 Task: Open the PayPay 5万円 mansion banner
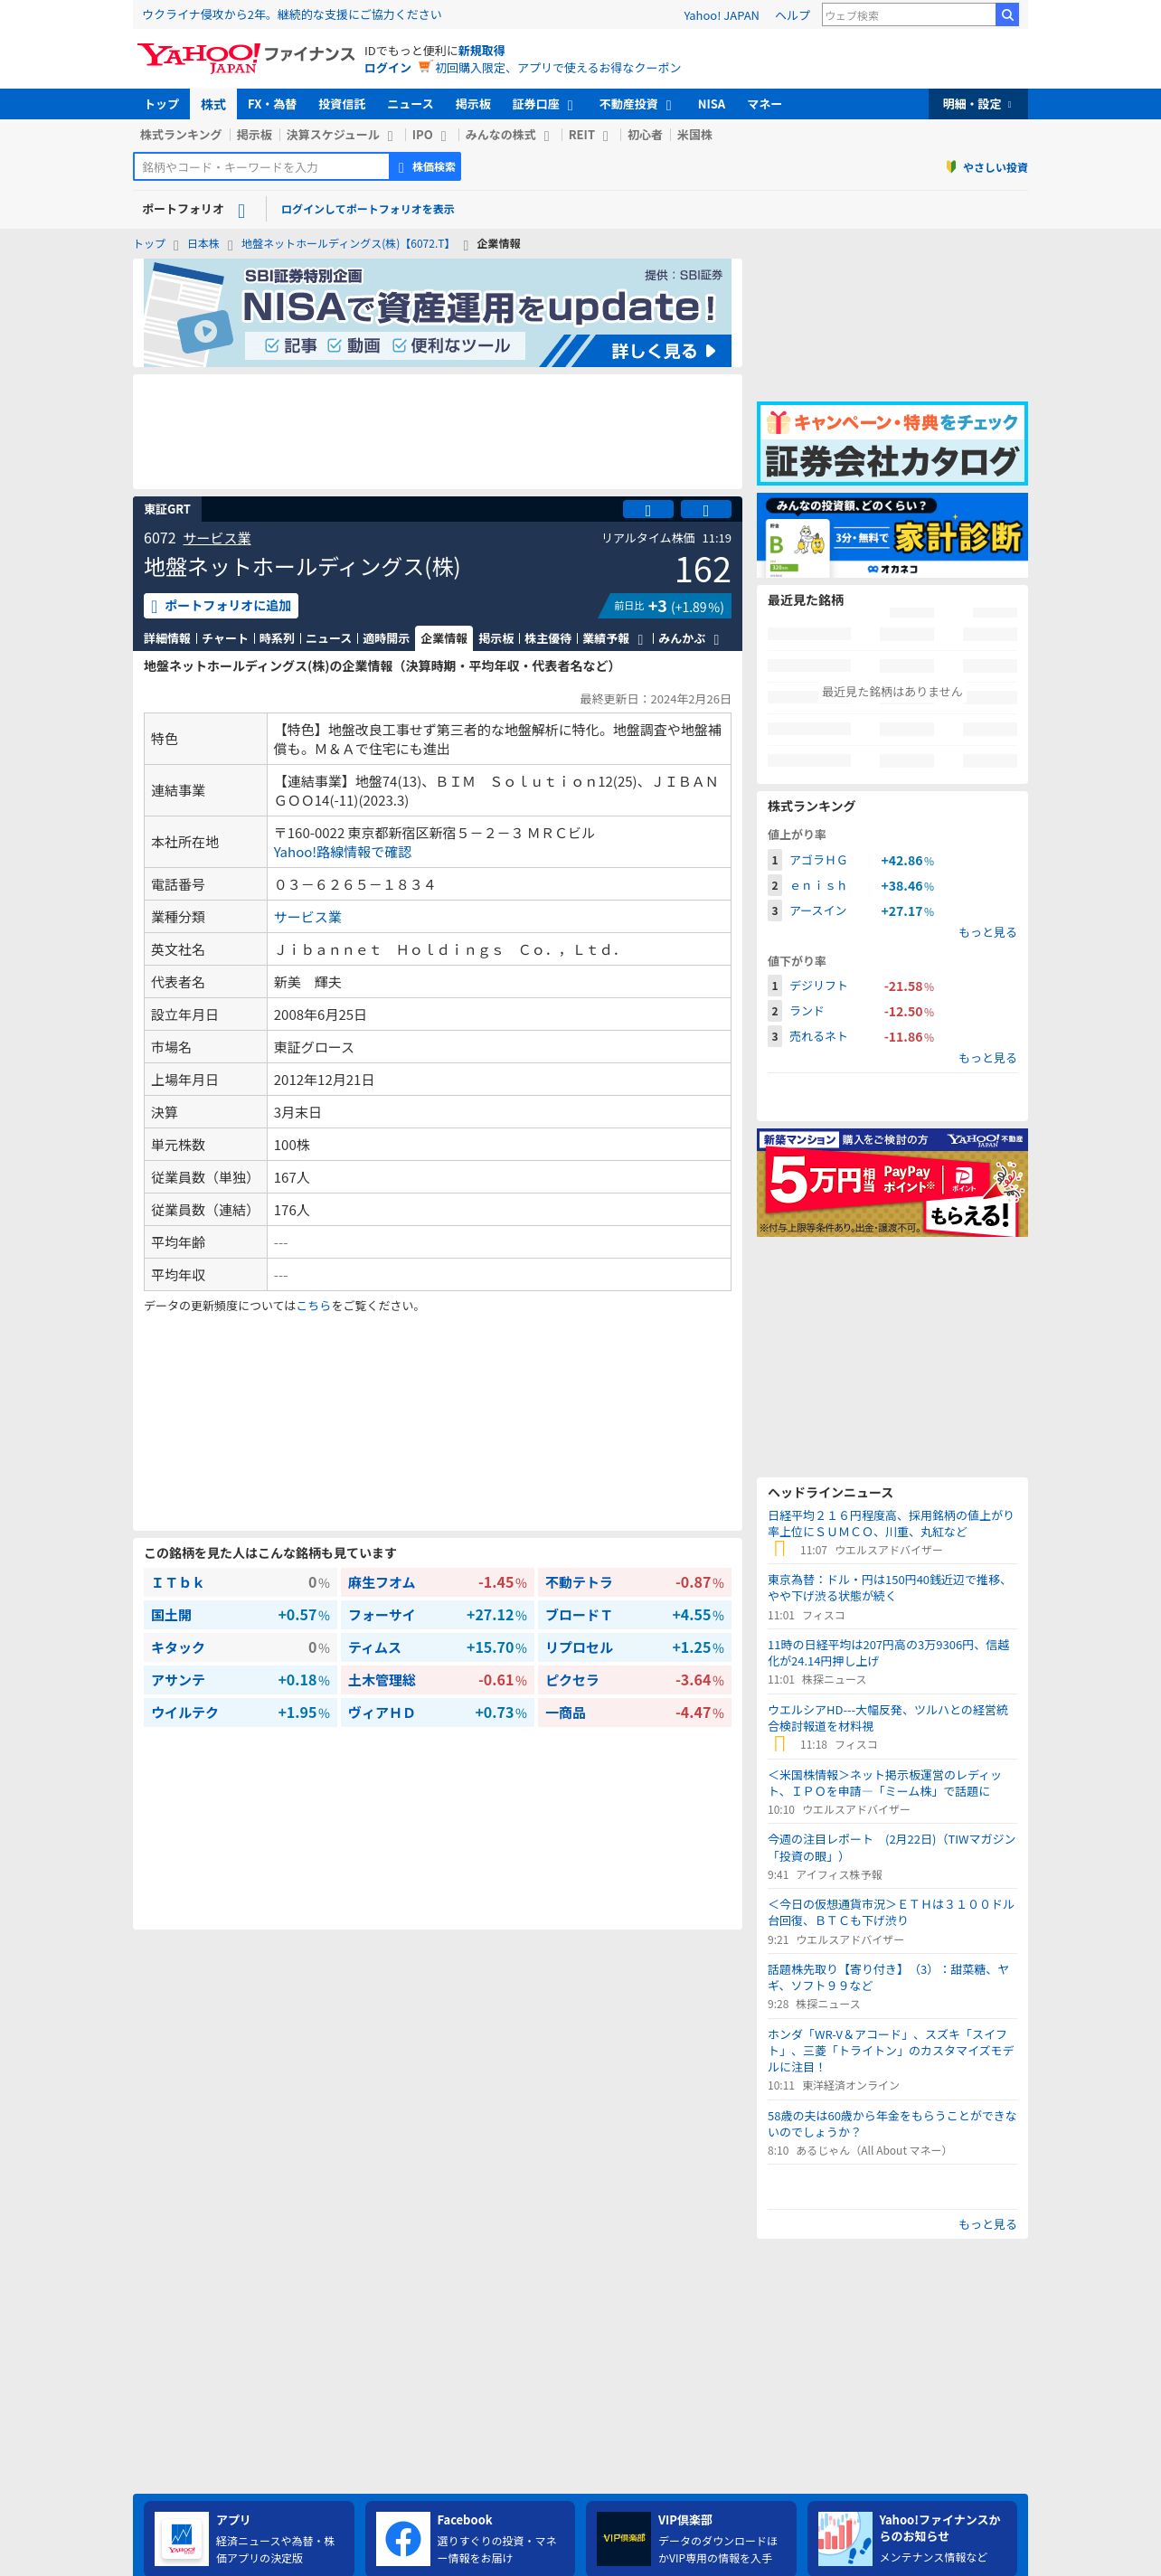(892, 1183)
